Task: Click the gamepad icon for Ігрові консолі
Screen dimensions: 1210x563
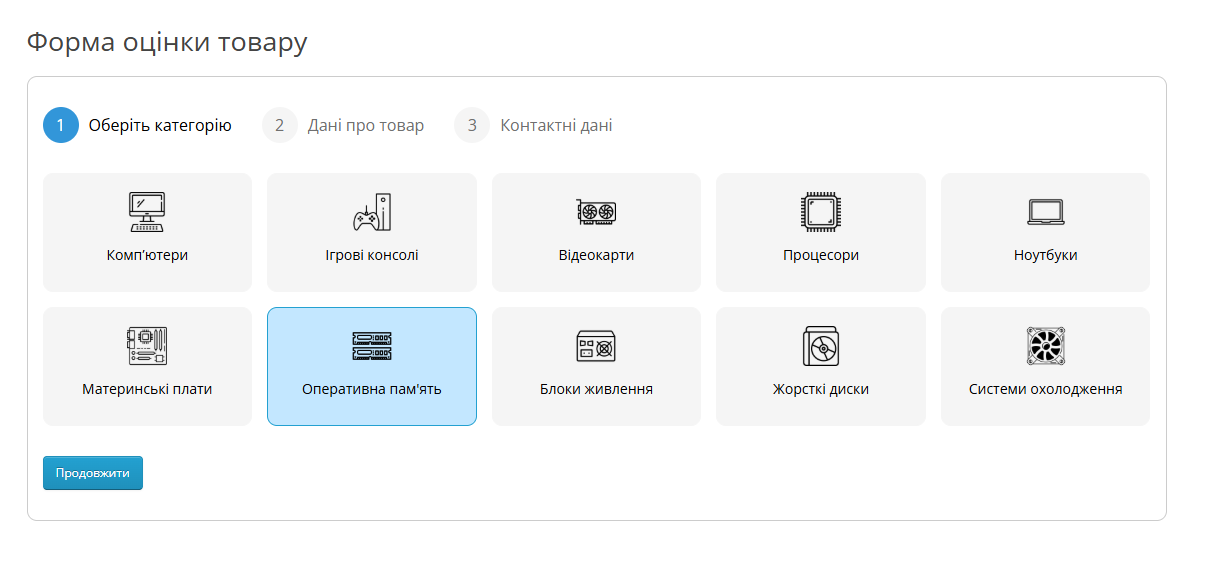Action: click(372, 212)
